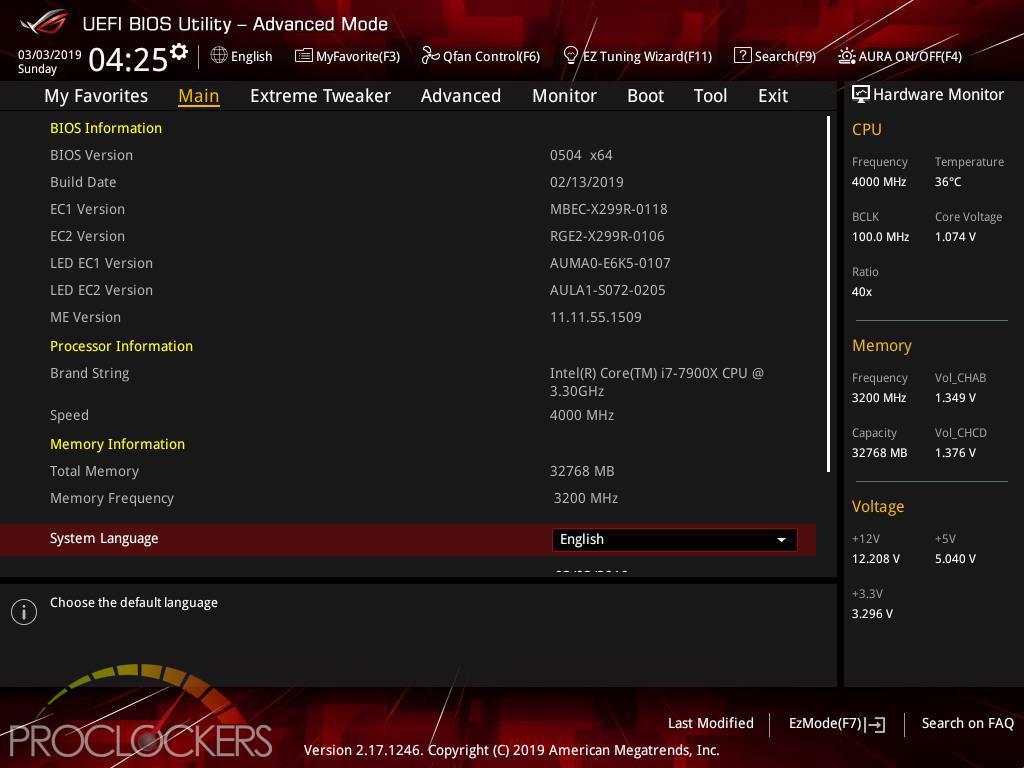The height and width of the screenshot is (768, 1024).
Task: Click the Qfan Control fan icon
Action: 430,56
